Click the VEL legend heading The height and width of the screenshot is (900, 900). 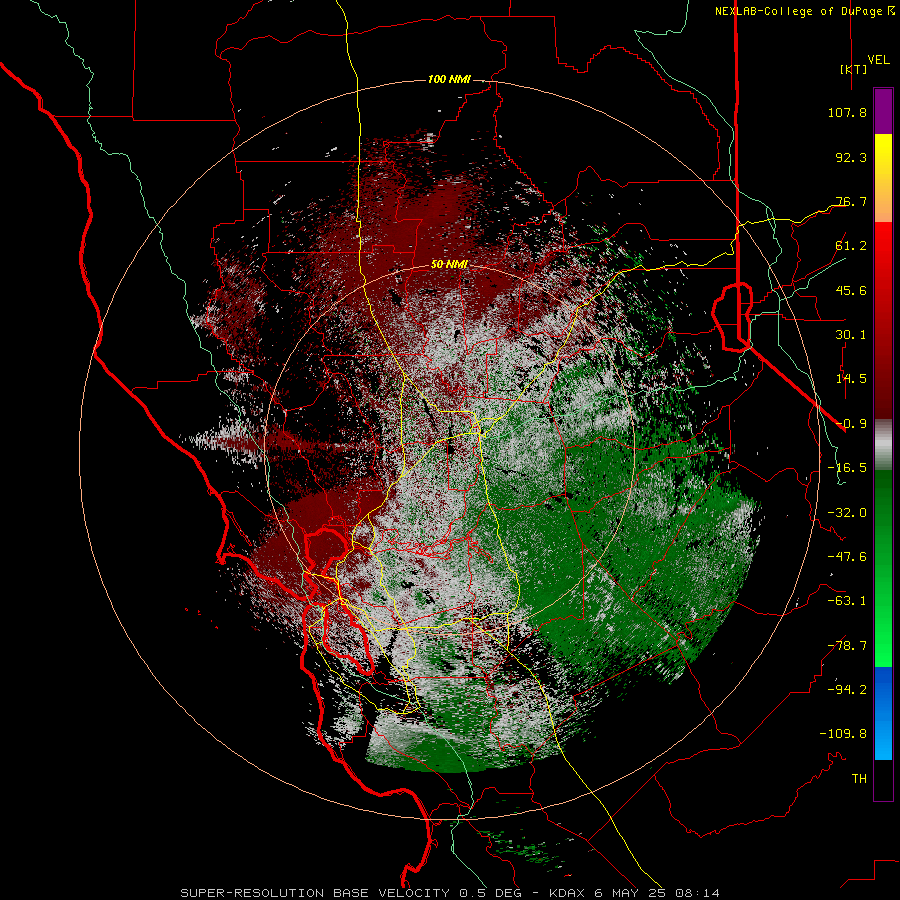coord(879,60)
